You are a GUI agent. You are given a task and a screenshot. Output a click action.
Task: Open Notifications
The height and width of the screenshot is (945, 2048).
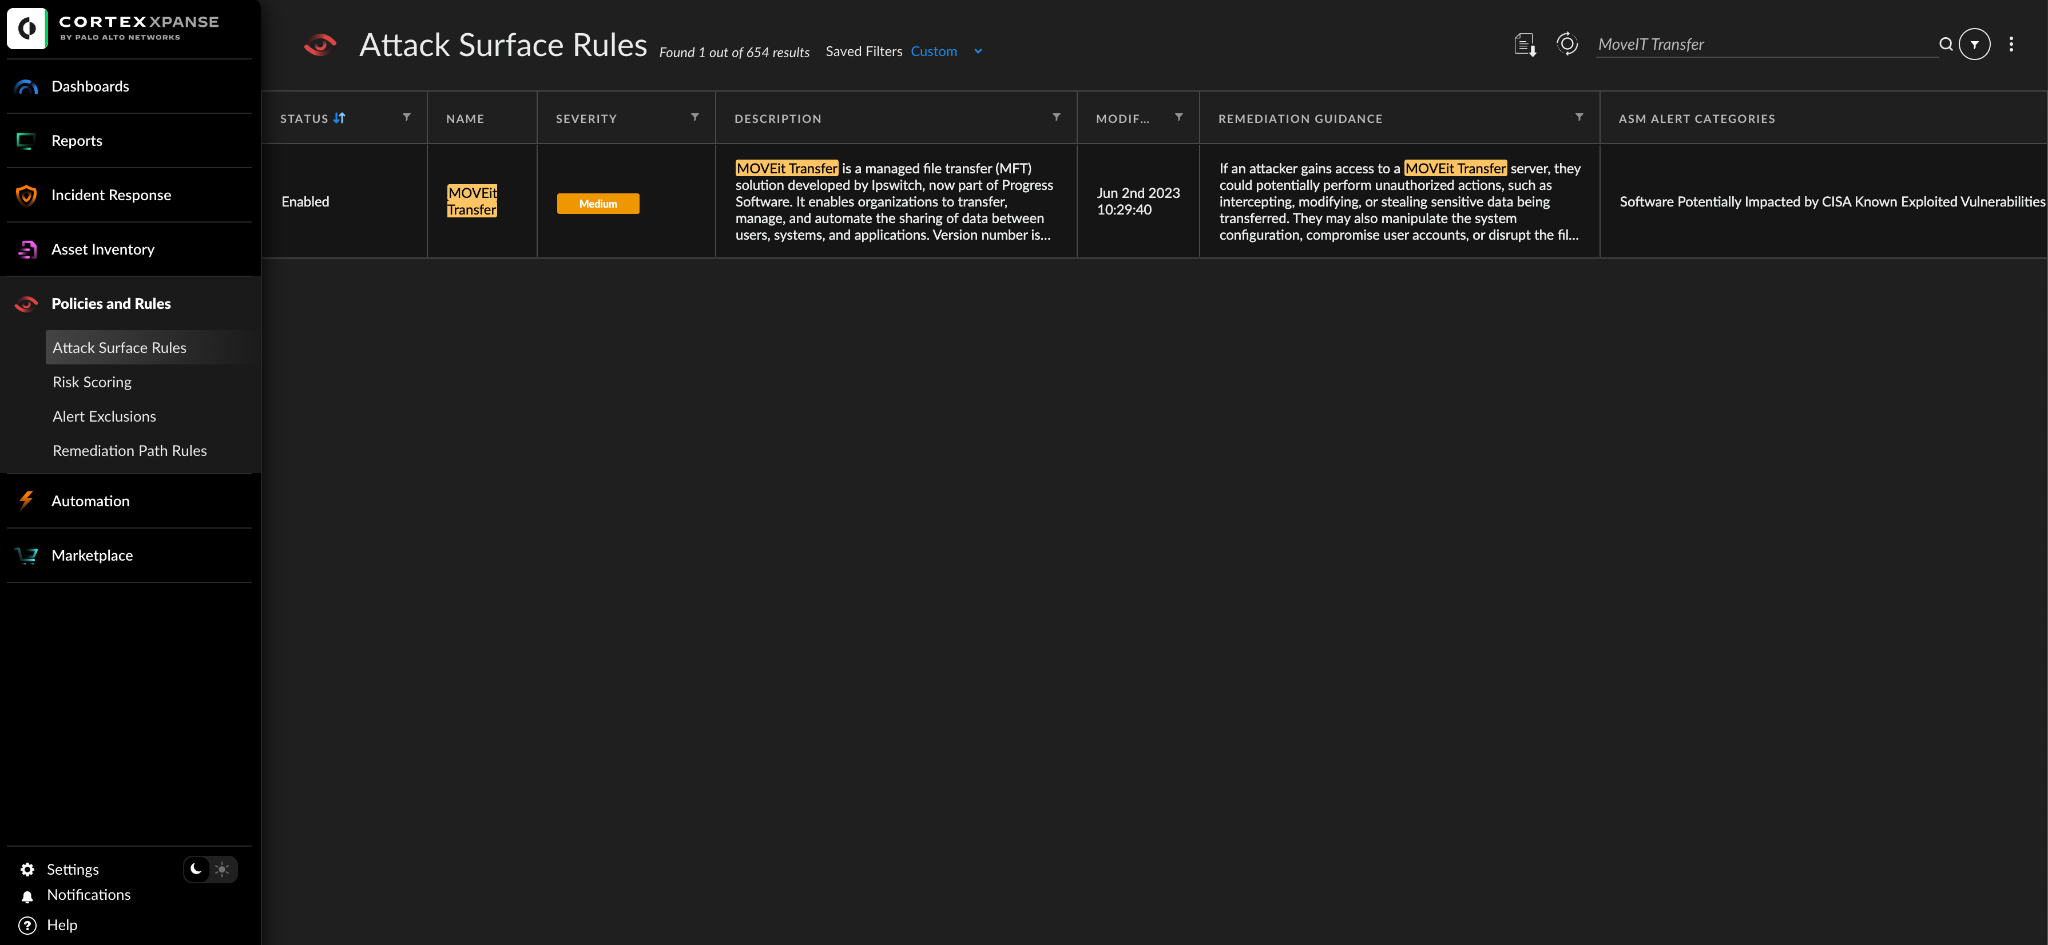point(89,895)
